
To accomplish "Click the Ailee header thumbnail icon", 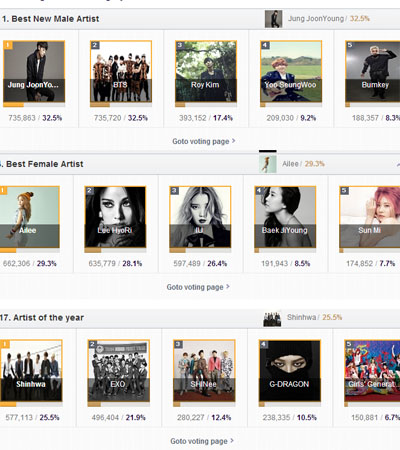I will [x=268, y=164].
